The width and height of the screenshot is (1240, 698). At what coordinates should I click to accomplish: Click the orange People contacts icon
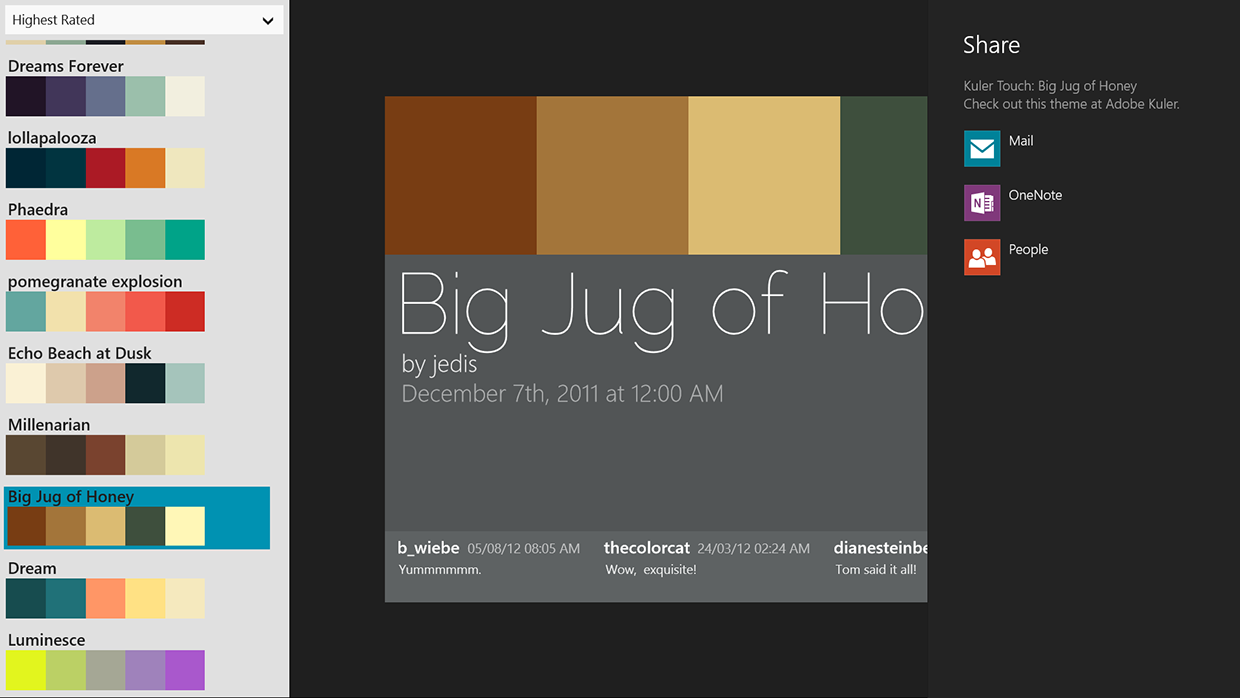(x=981, y=256)
